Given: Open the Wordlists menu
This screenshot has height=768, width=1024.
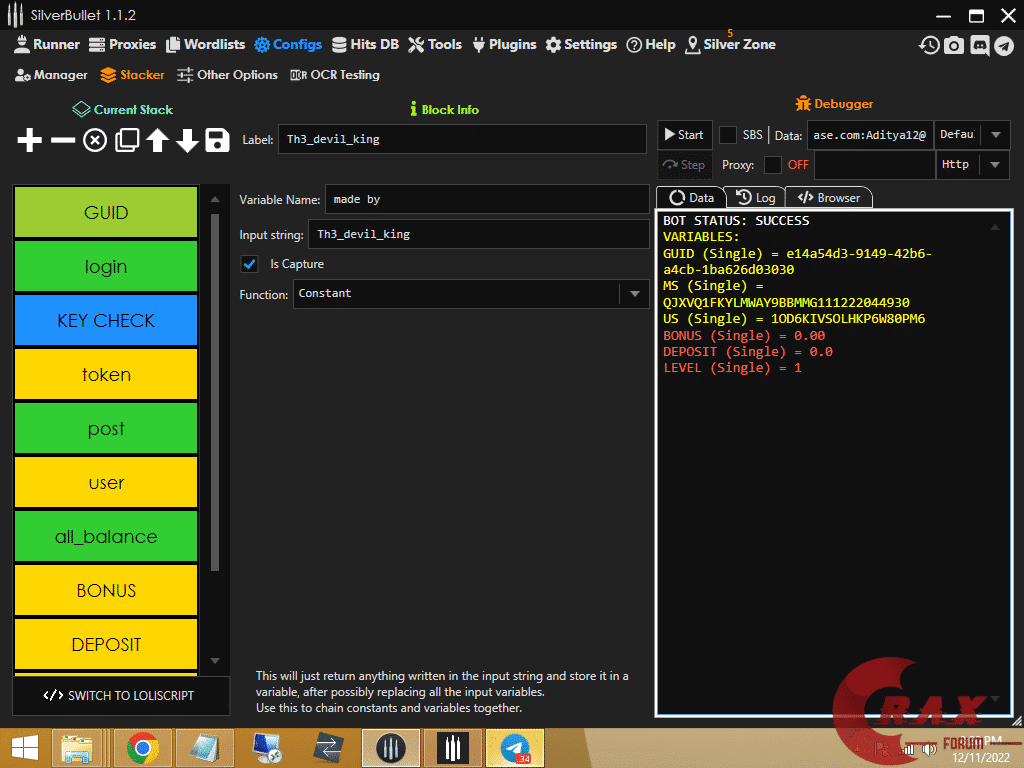Looking at the screenshot, I should pyautogui.click(x=205, y=44).
